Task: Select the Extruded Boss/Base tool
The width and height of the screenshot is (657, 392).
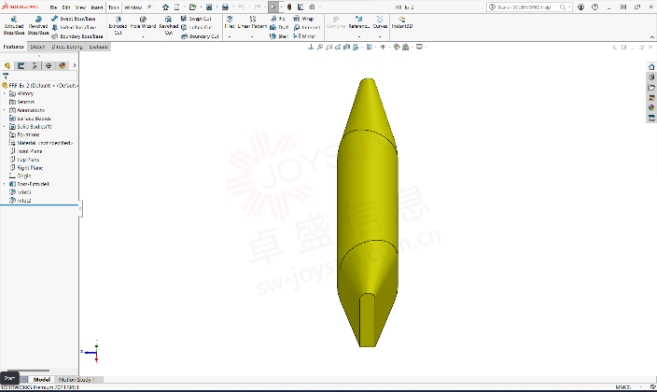Action: pos(14,26)
